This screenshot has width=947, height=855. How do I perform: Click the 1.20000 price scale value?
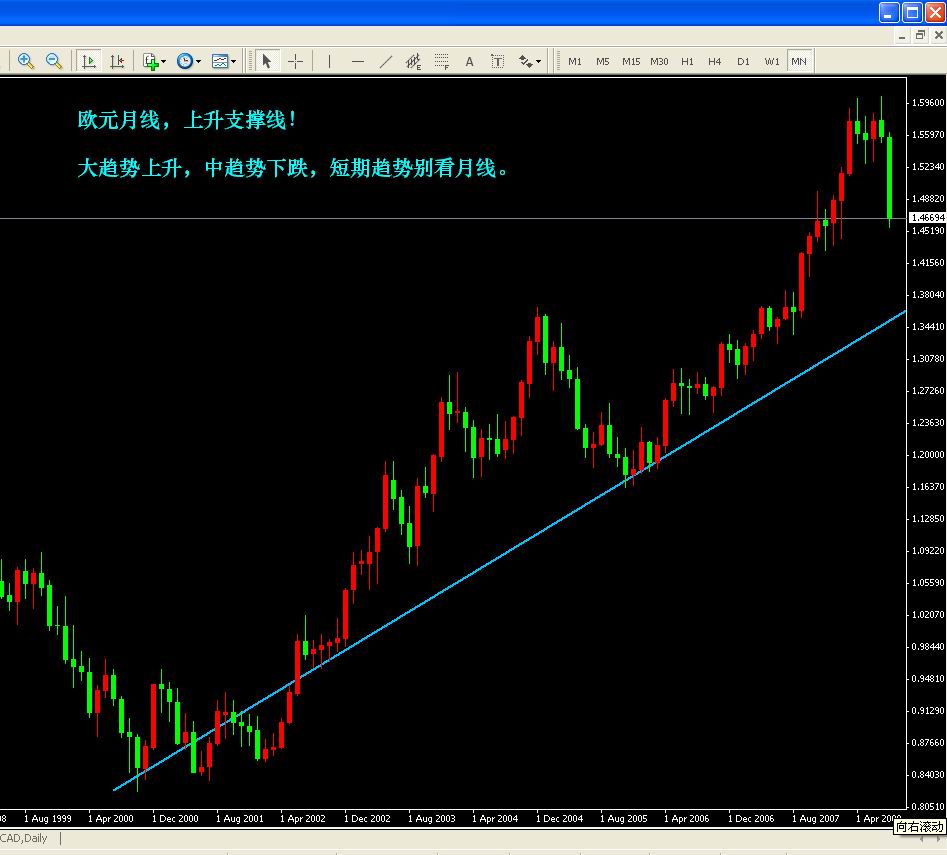point(928,455)
